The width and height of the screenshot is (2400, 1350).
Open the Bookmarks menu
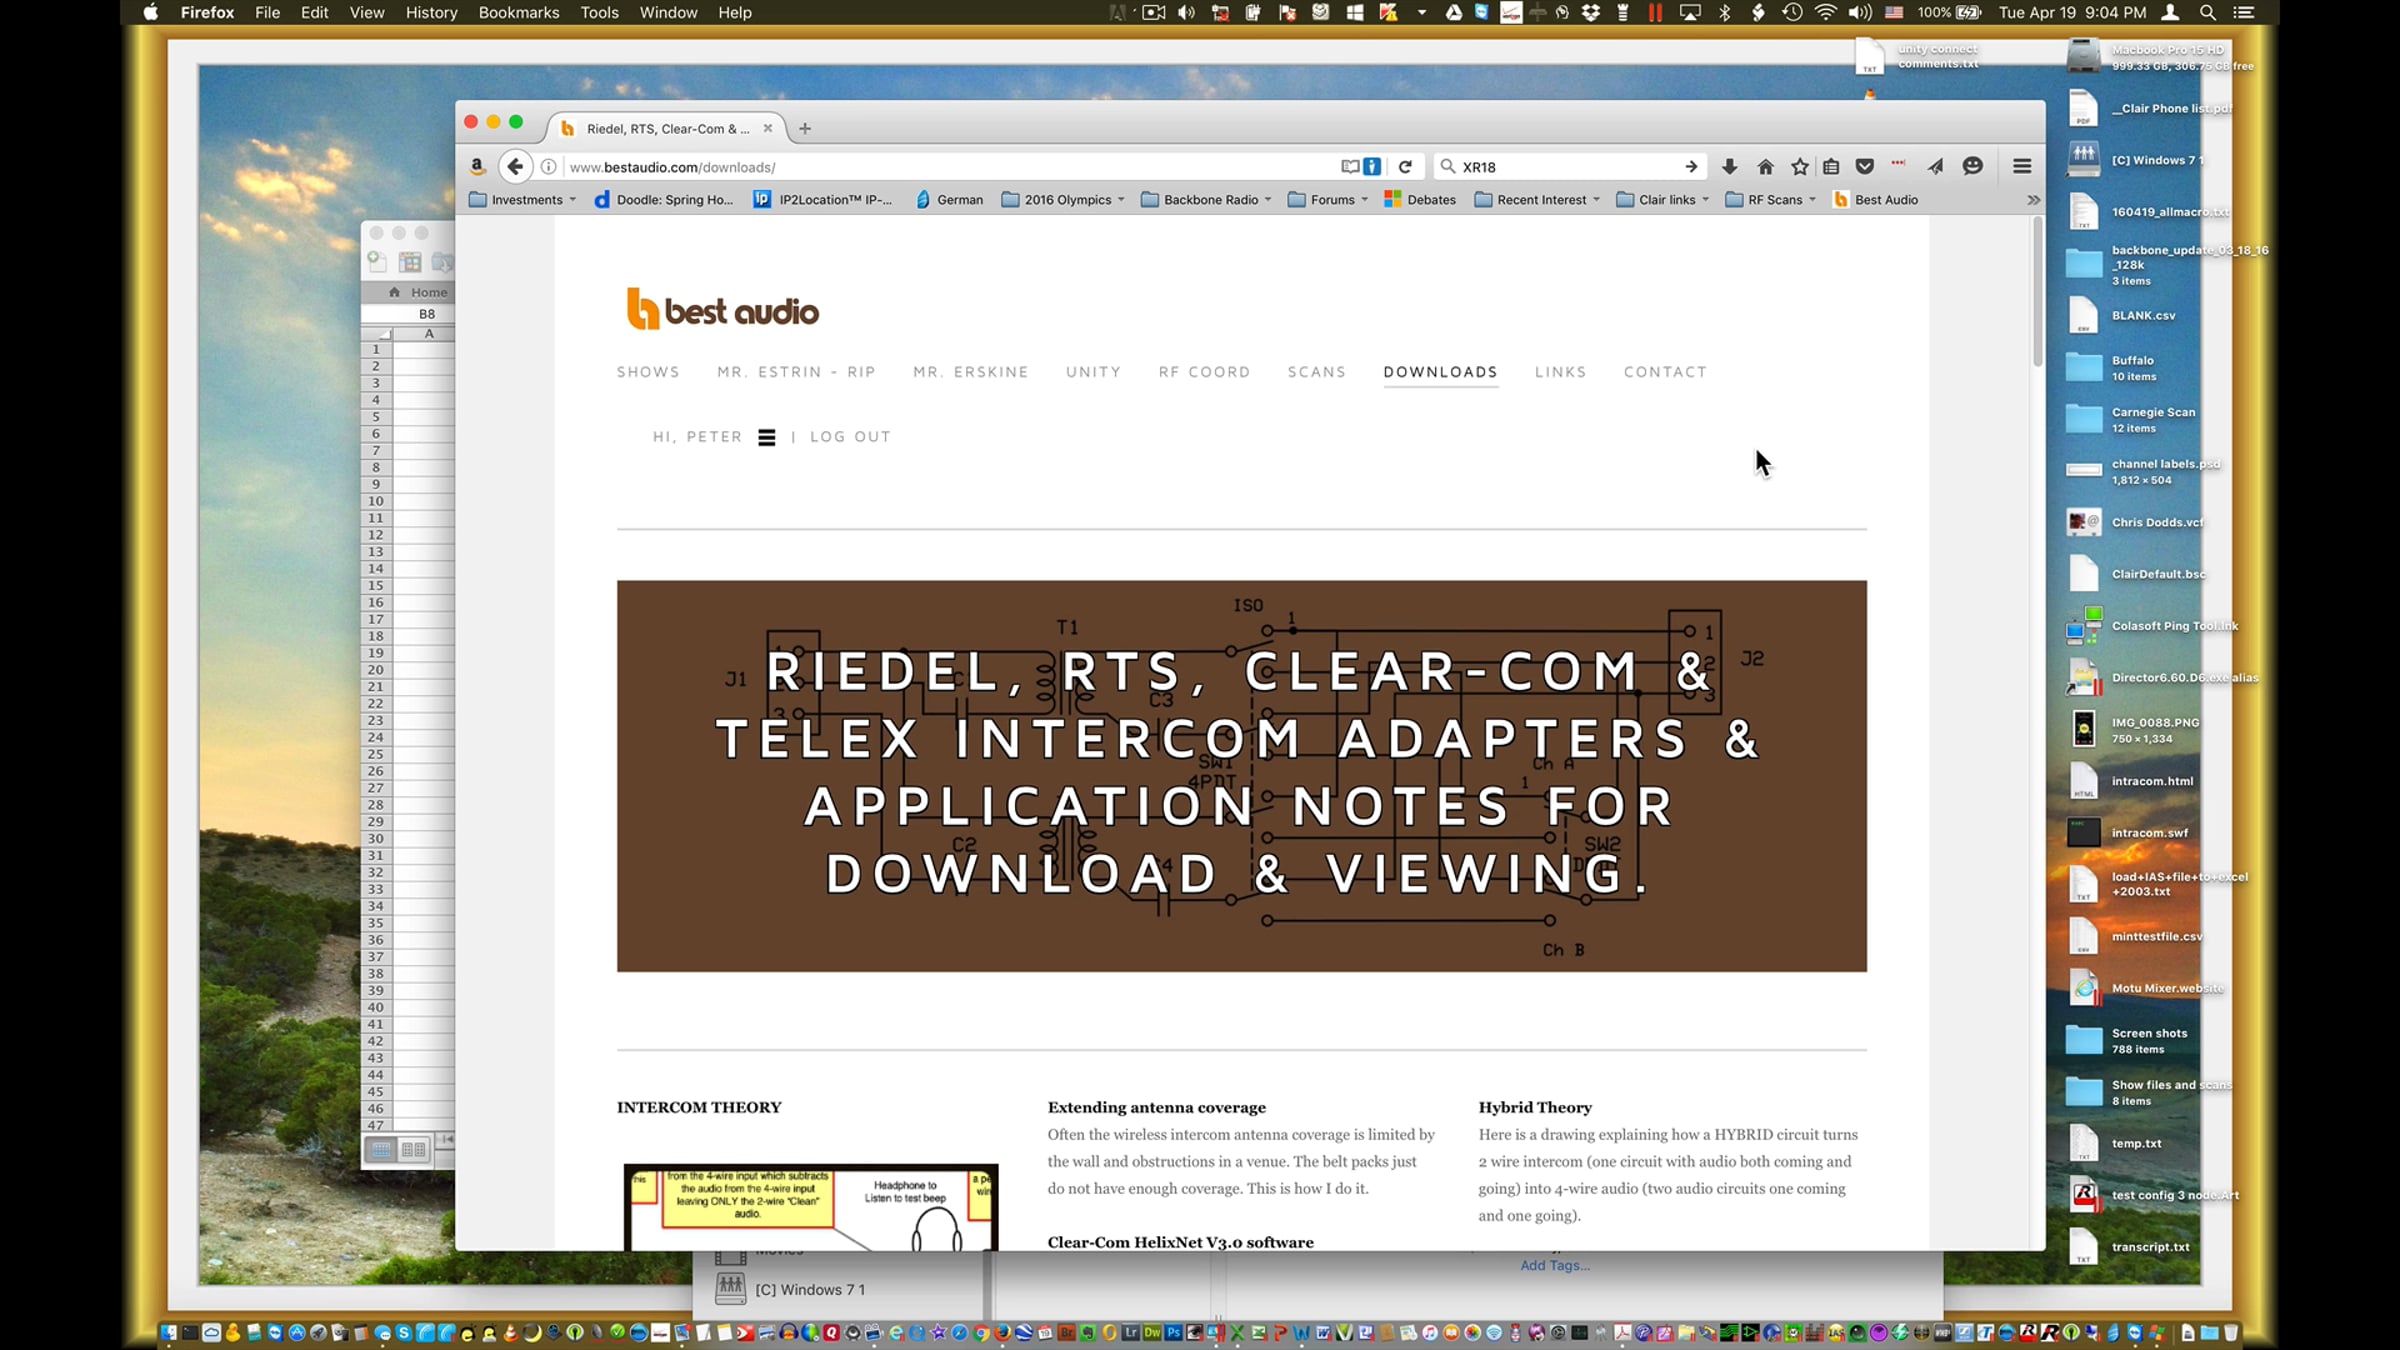tap(519, 13)
